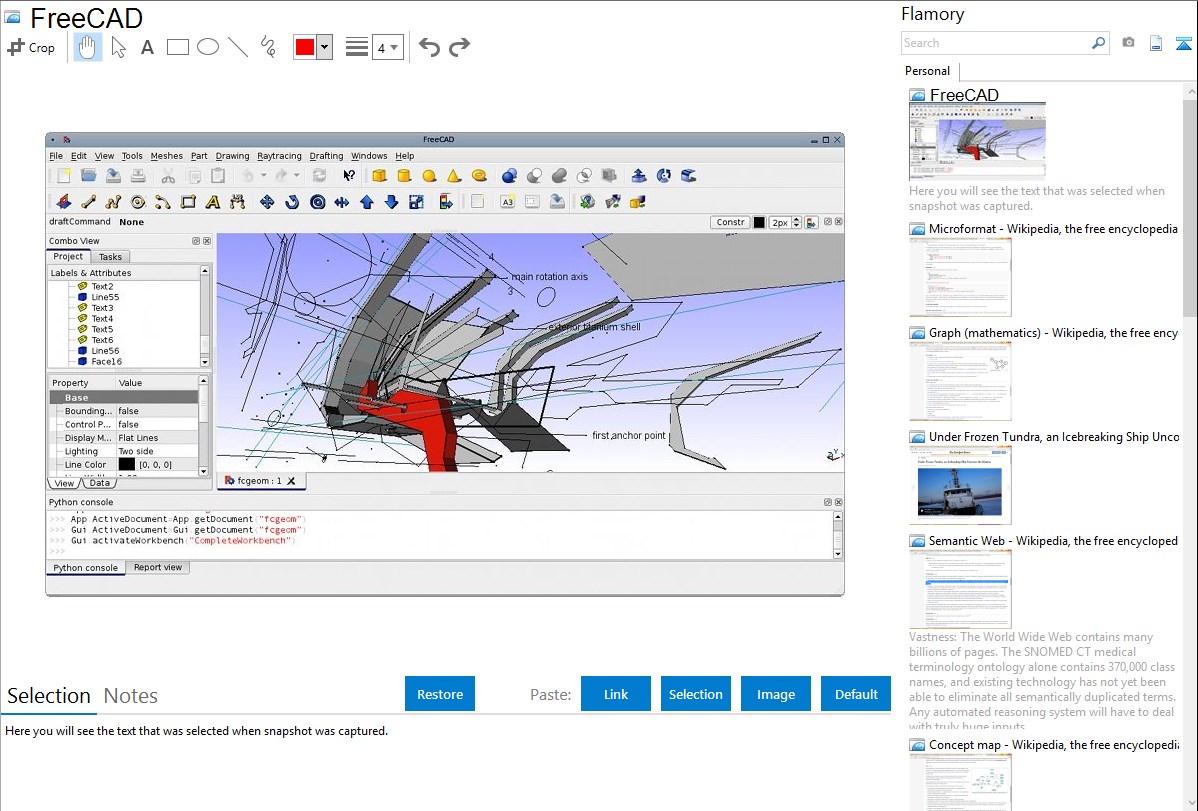Open the FreeCAD File menu
Image resolution: width=1198 pixels, height=811 pixels.
pyautogui.click(x=57, y=156)
